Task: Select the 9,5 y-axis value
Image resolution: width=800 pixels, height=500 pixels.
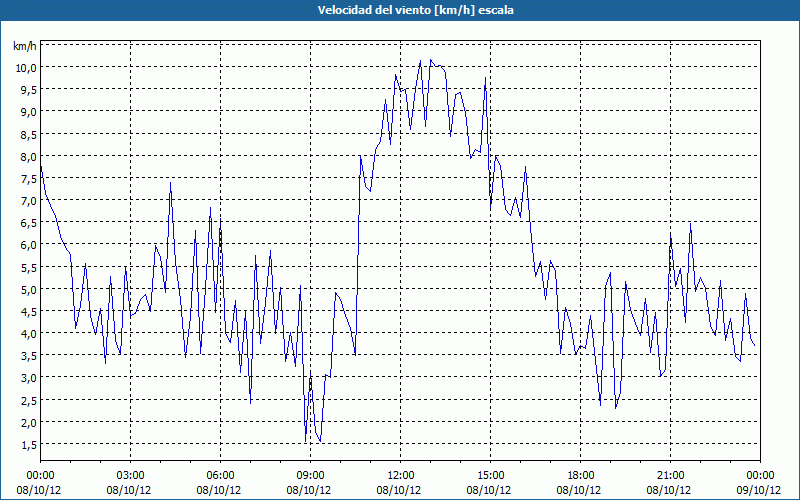Action: (27, 90)
